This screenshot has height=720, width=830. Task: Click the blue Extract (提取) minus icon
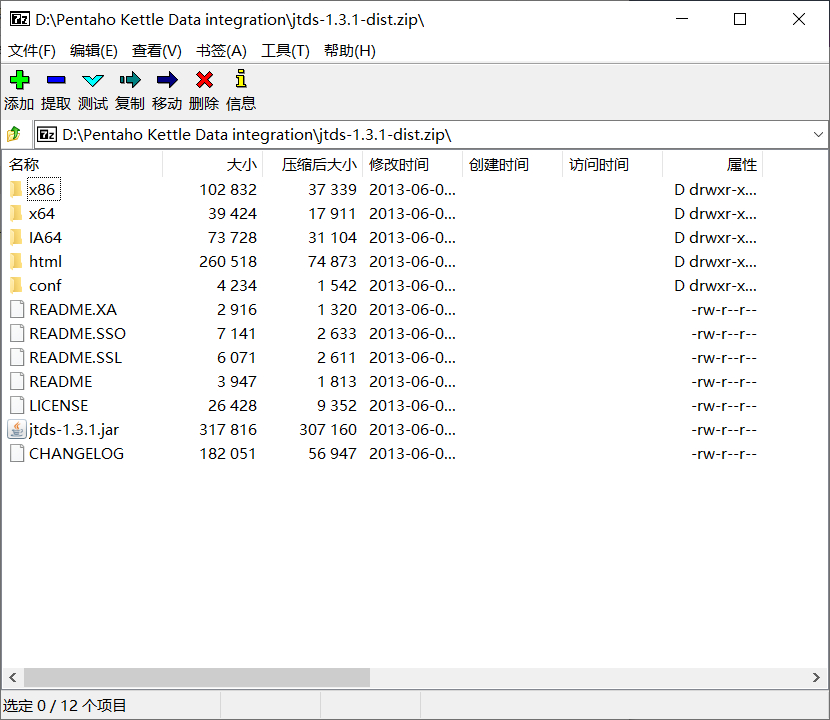(x=56, y=81)
